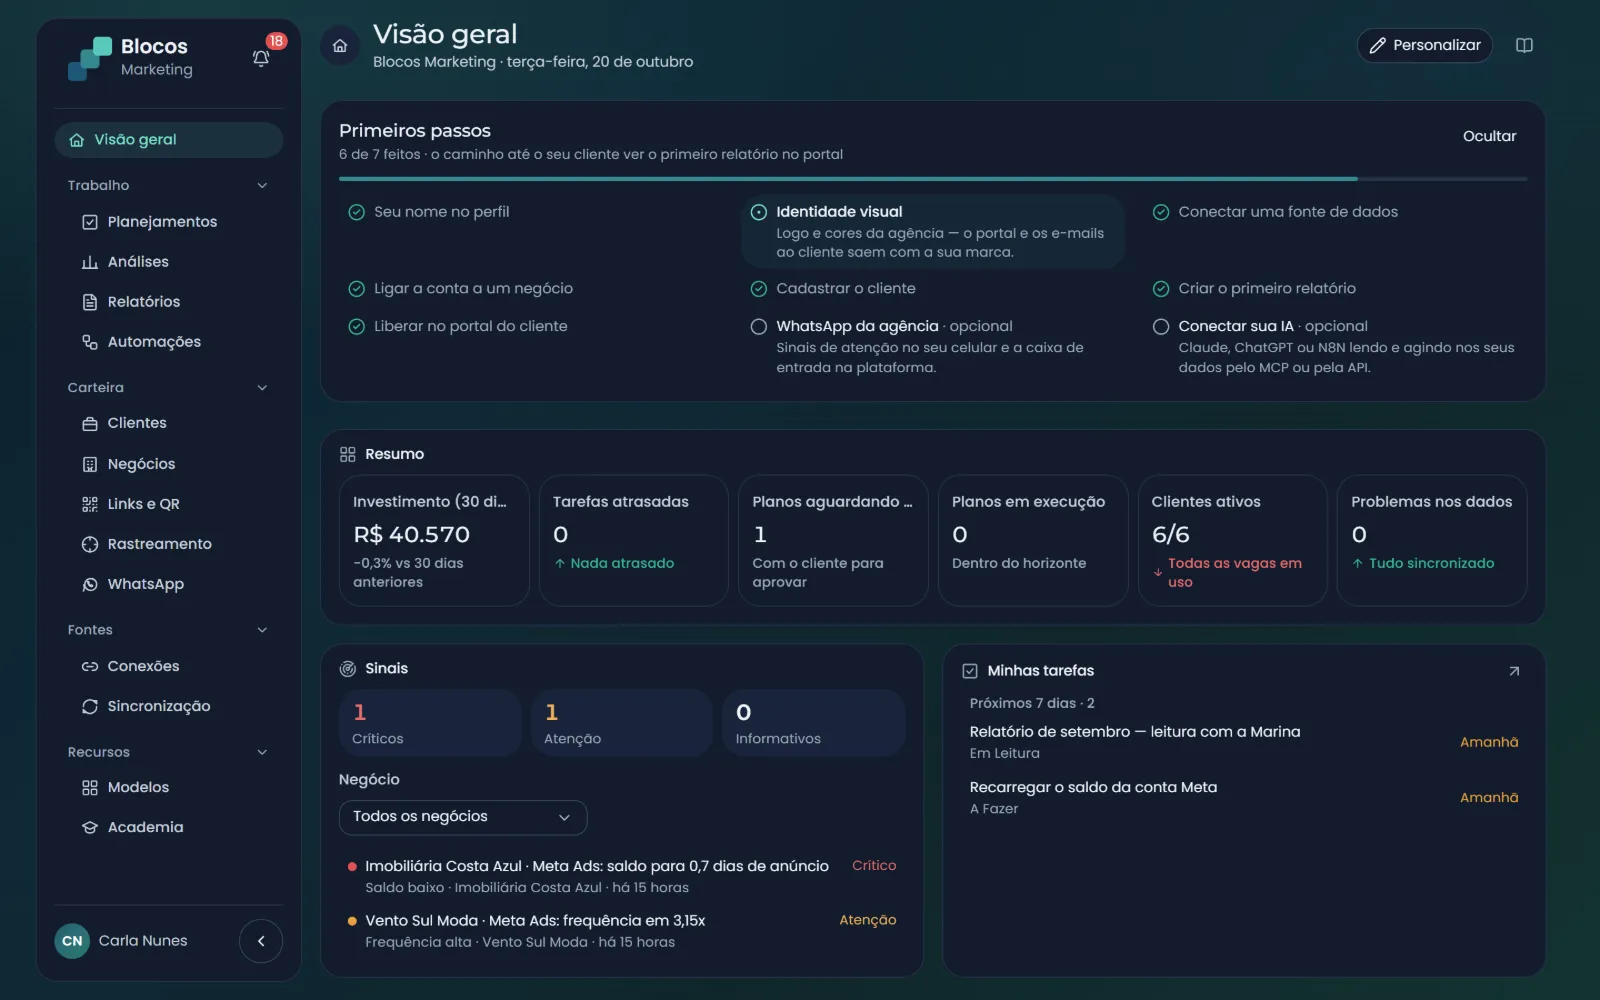Click the Seu nome no perfil check mark
The height and width of the screenshot is (1000, 1600).
(356, 212)
